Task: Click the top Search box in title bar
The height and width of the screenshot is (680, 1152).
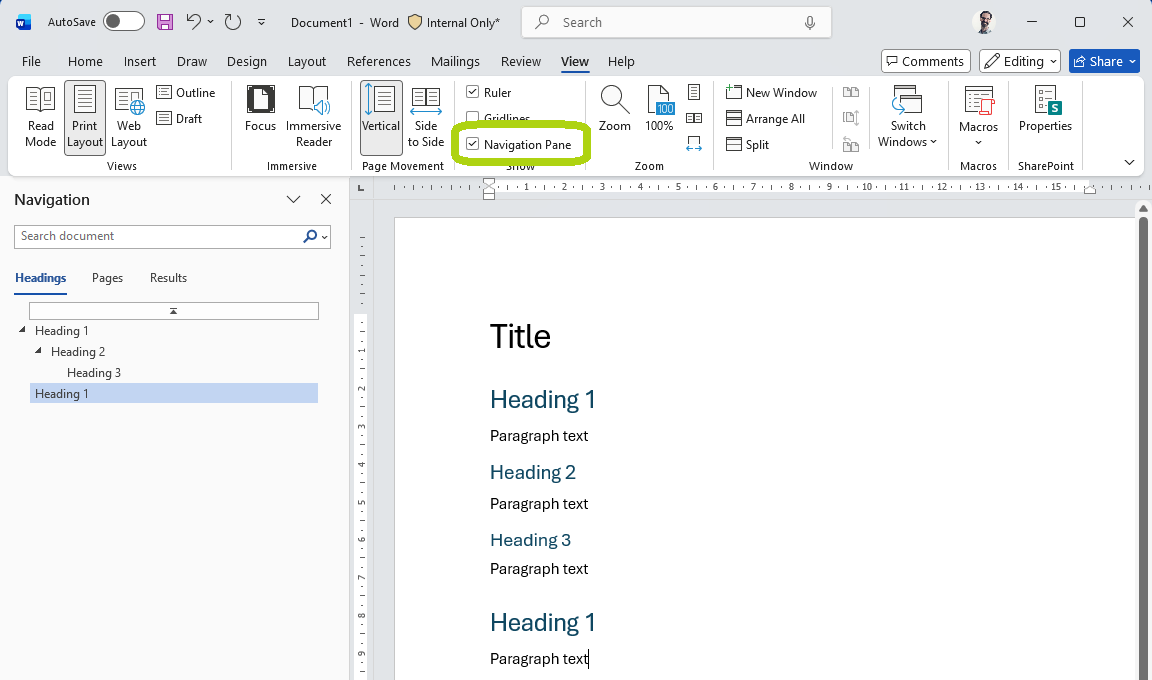Action: pyautogui.click(x=676, y=22)
